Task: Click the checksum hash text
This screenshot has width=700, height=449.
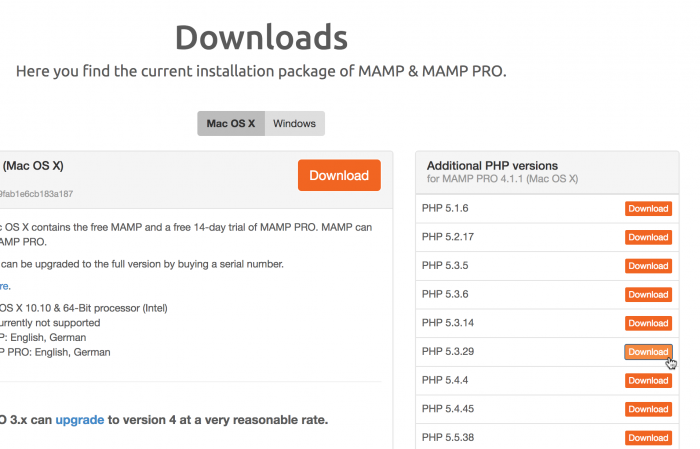Action: pyautogui.click(x=36, y=194)
